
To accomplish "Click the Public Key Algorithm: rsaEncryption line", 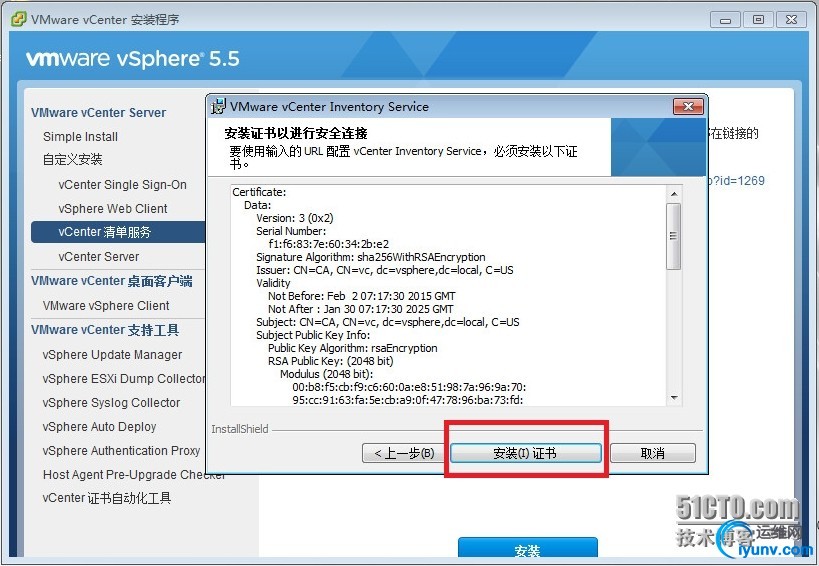I will click(353, 348).
